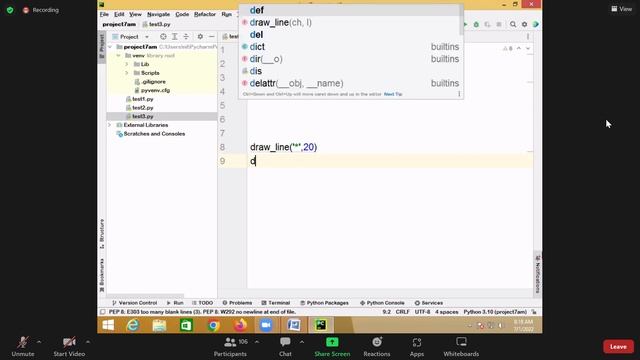This screenshot has height=360, width=640.
Task: Open test2.py in the project tree
Action: point(142,108)
